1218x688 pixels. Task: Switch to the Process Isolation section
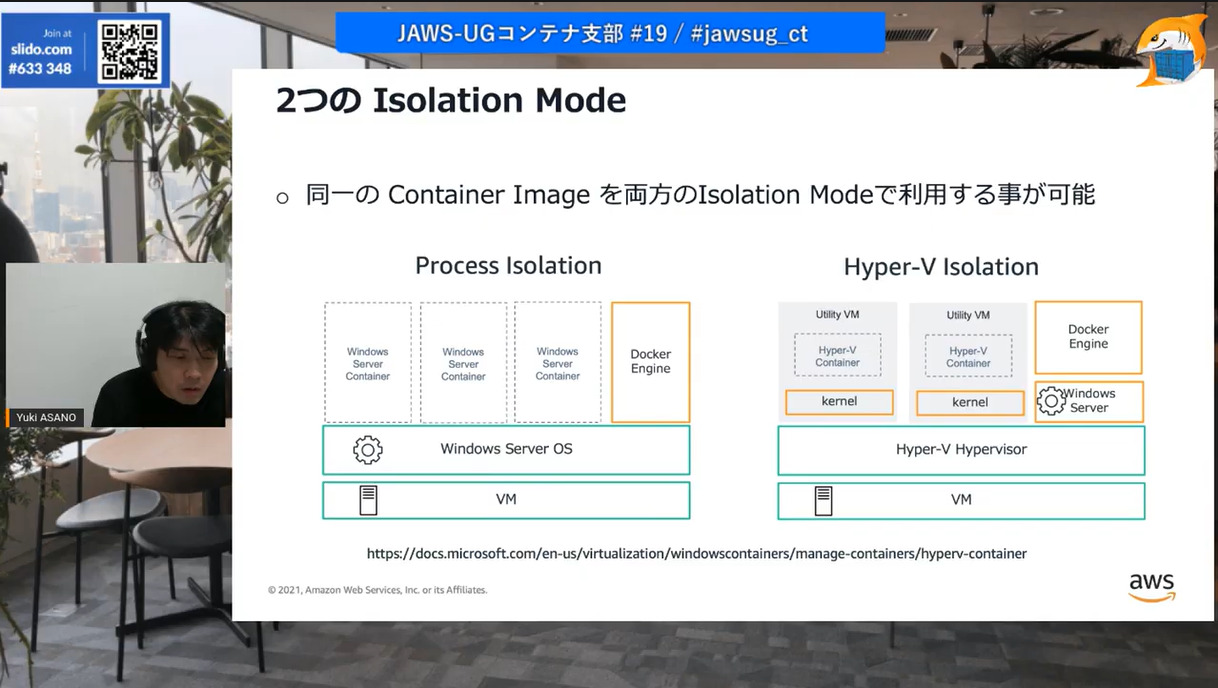pyautogui.click(x=508, y=266)
